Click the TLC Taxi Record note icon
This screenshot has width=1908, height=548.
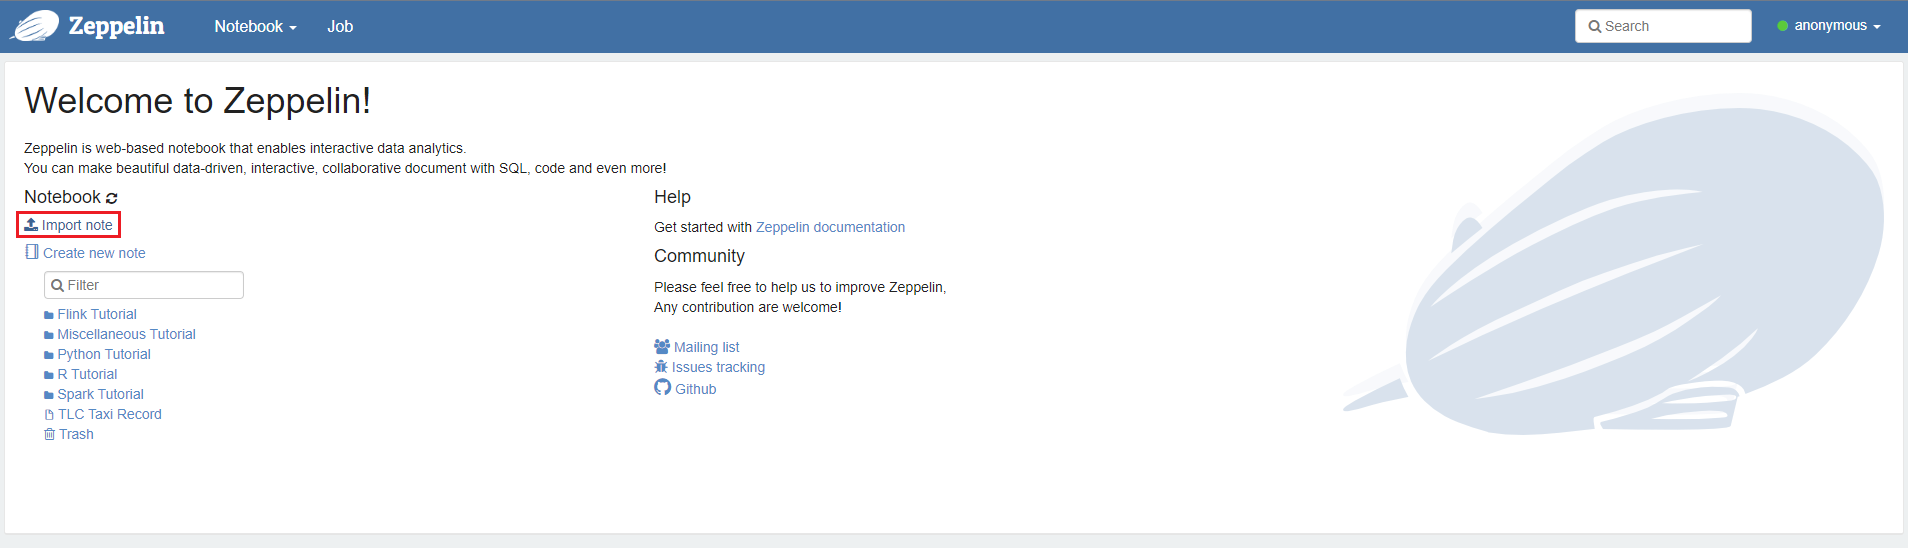(x=49, y=415)
